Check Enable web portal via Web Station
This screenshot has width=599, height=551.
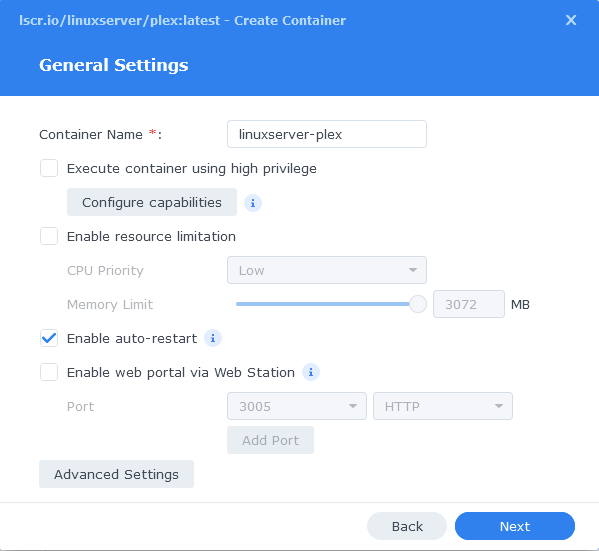click(49, 372)
